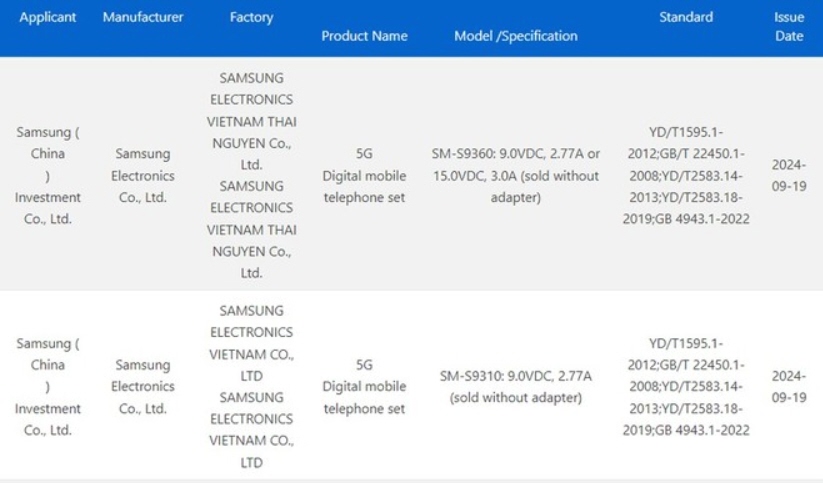The image size is (823, 483).
Task: Select the SM-S9310 model specification cell
Action: pos(515,386)
